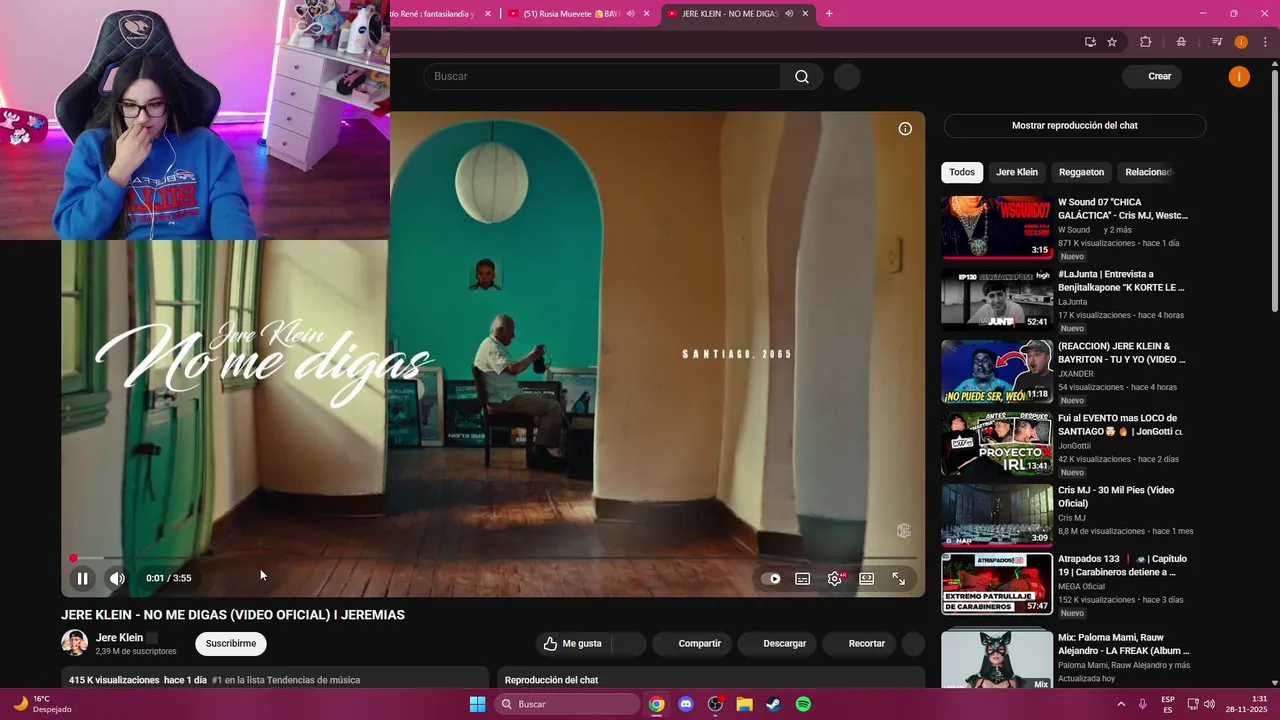Open Chrome media controls icon
Viewport: 1280px width, 720px height.
pos(1217,42)
